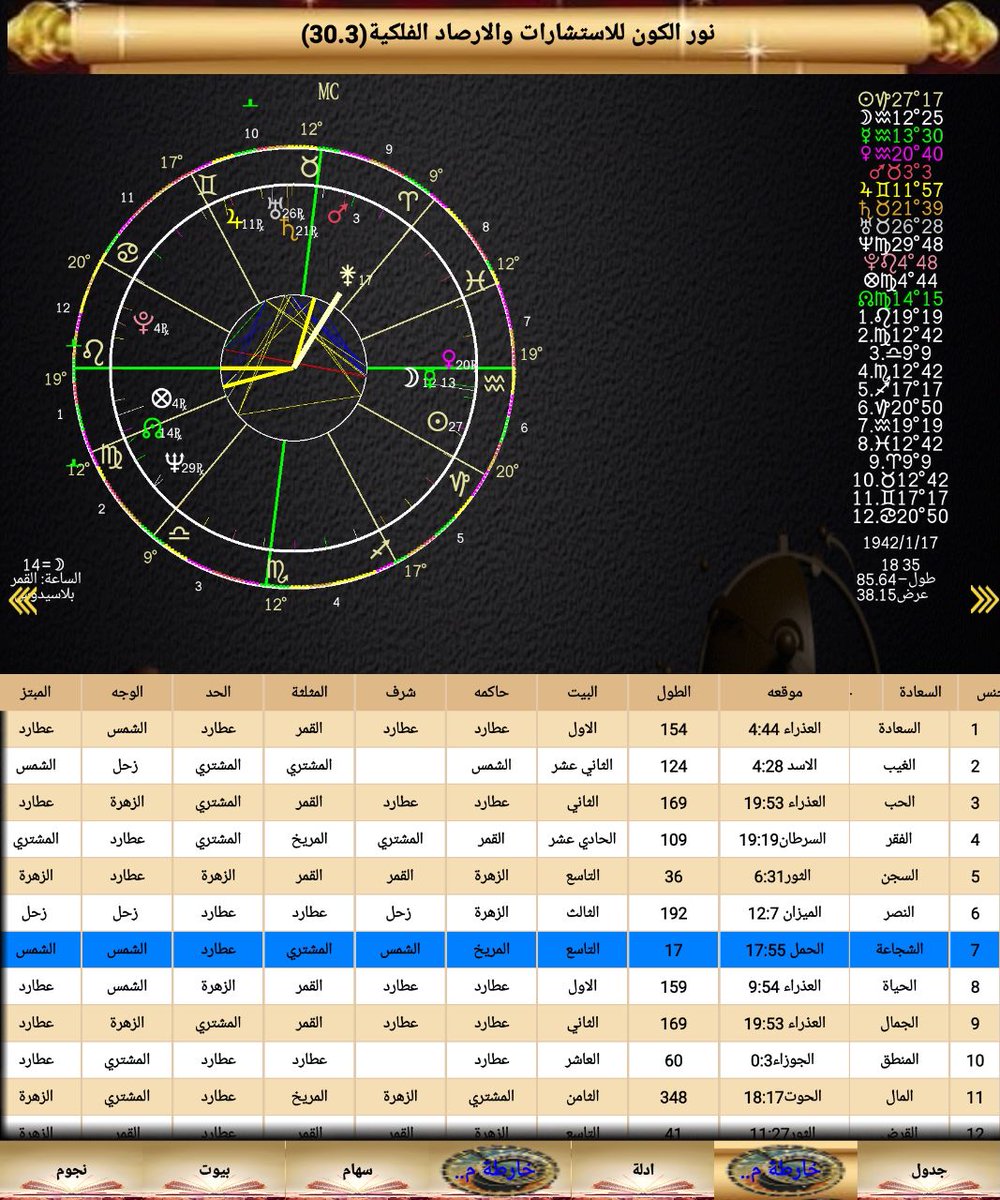Screen dimensions: 1000x1200
Task: Sort by the المبتز column header
Action: point(40,691)
